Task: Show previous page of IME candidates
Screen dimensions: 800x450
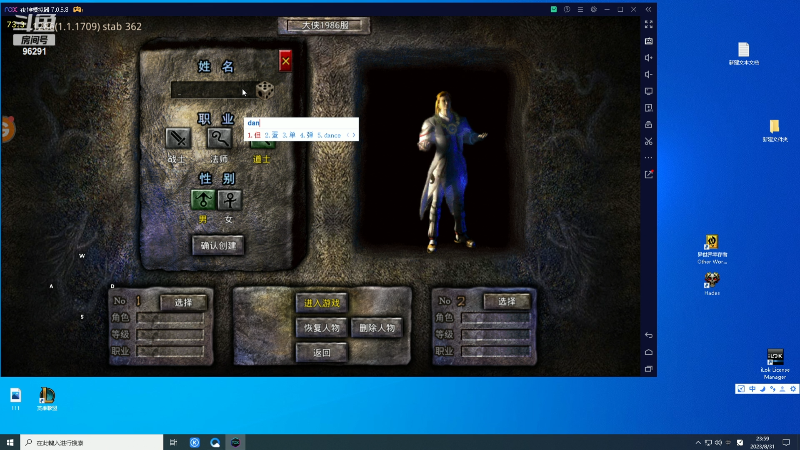Action: [348, 135]
